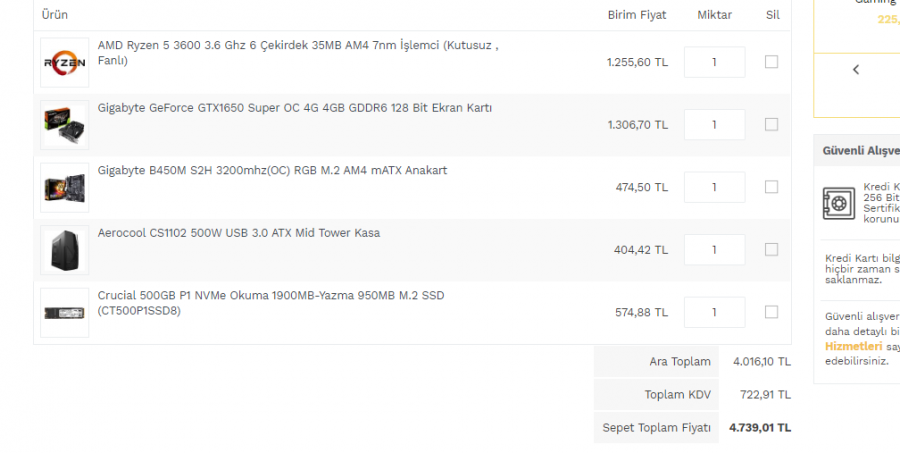Image resolution: width=900 pixels, height=453 pixels.
Task: Open the Gigabyte GeForce GTX1650 Super link
Action: (x=294, y=108)
